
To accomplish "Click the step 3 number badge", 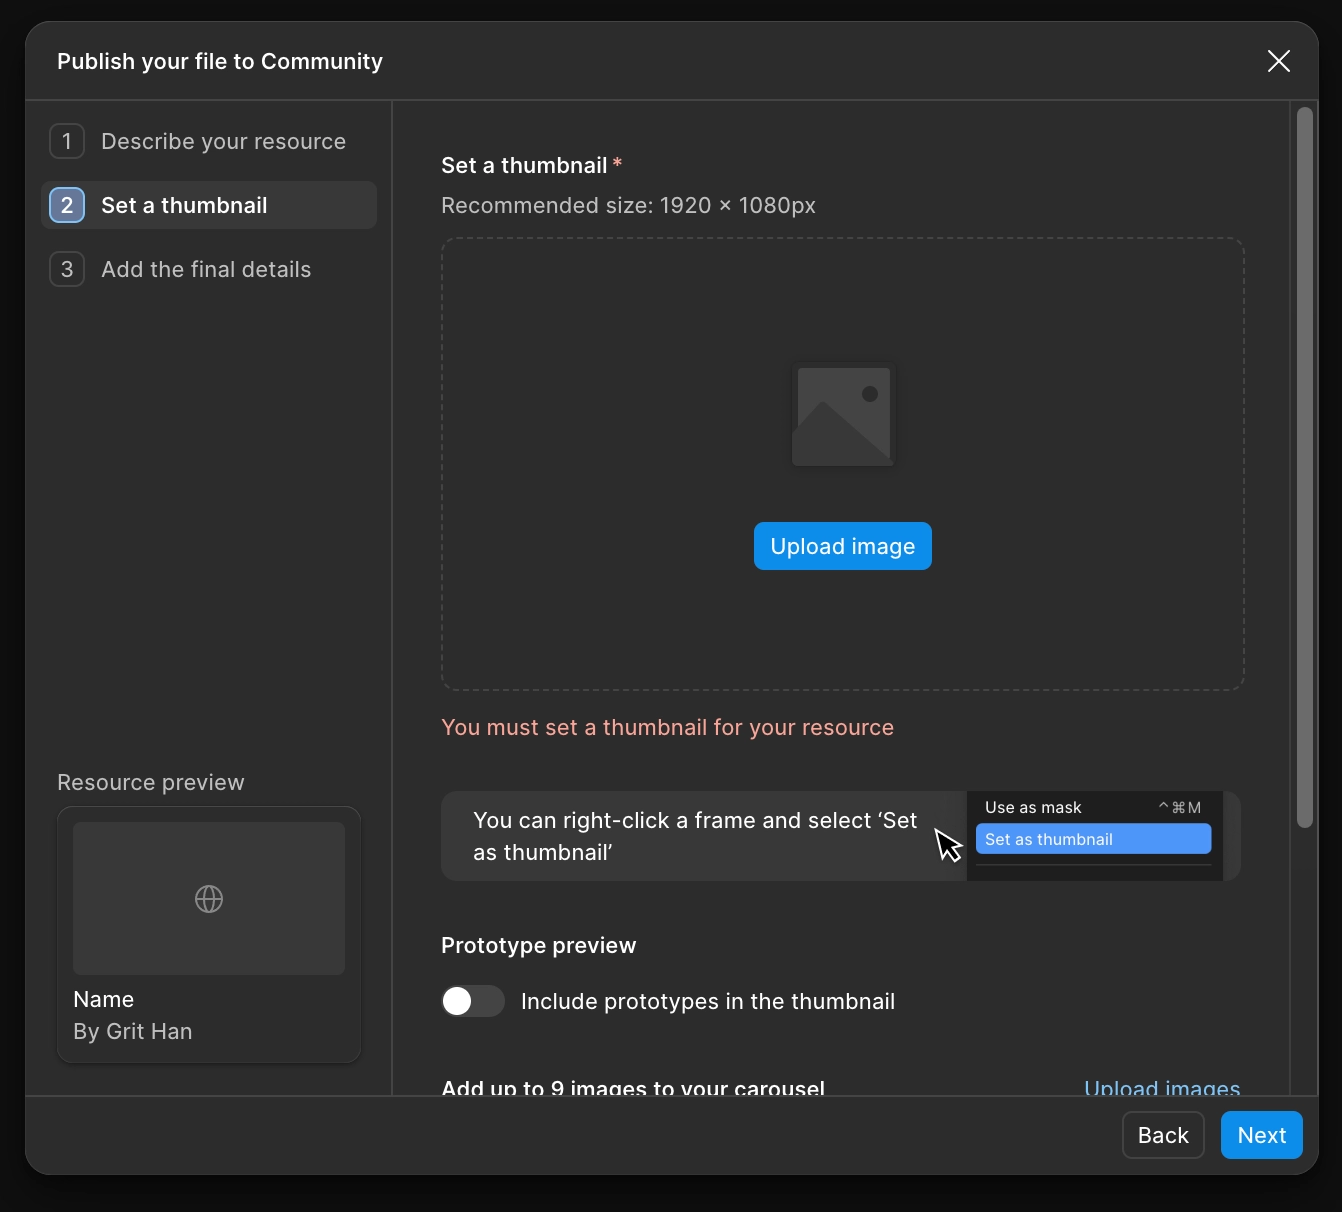I will [67, 269].
